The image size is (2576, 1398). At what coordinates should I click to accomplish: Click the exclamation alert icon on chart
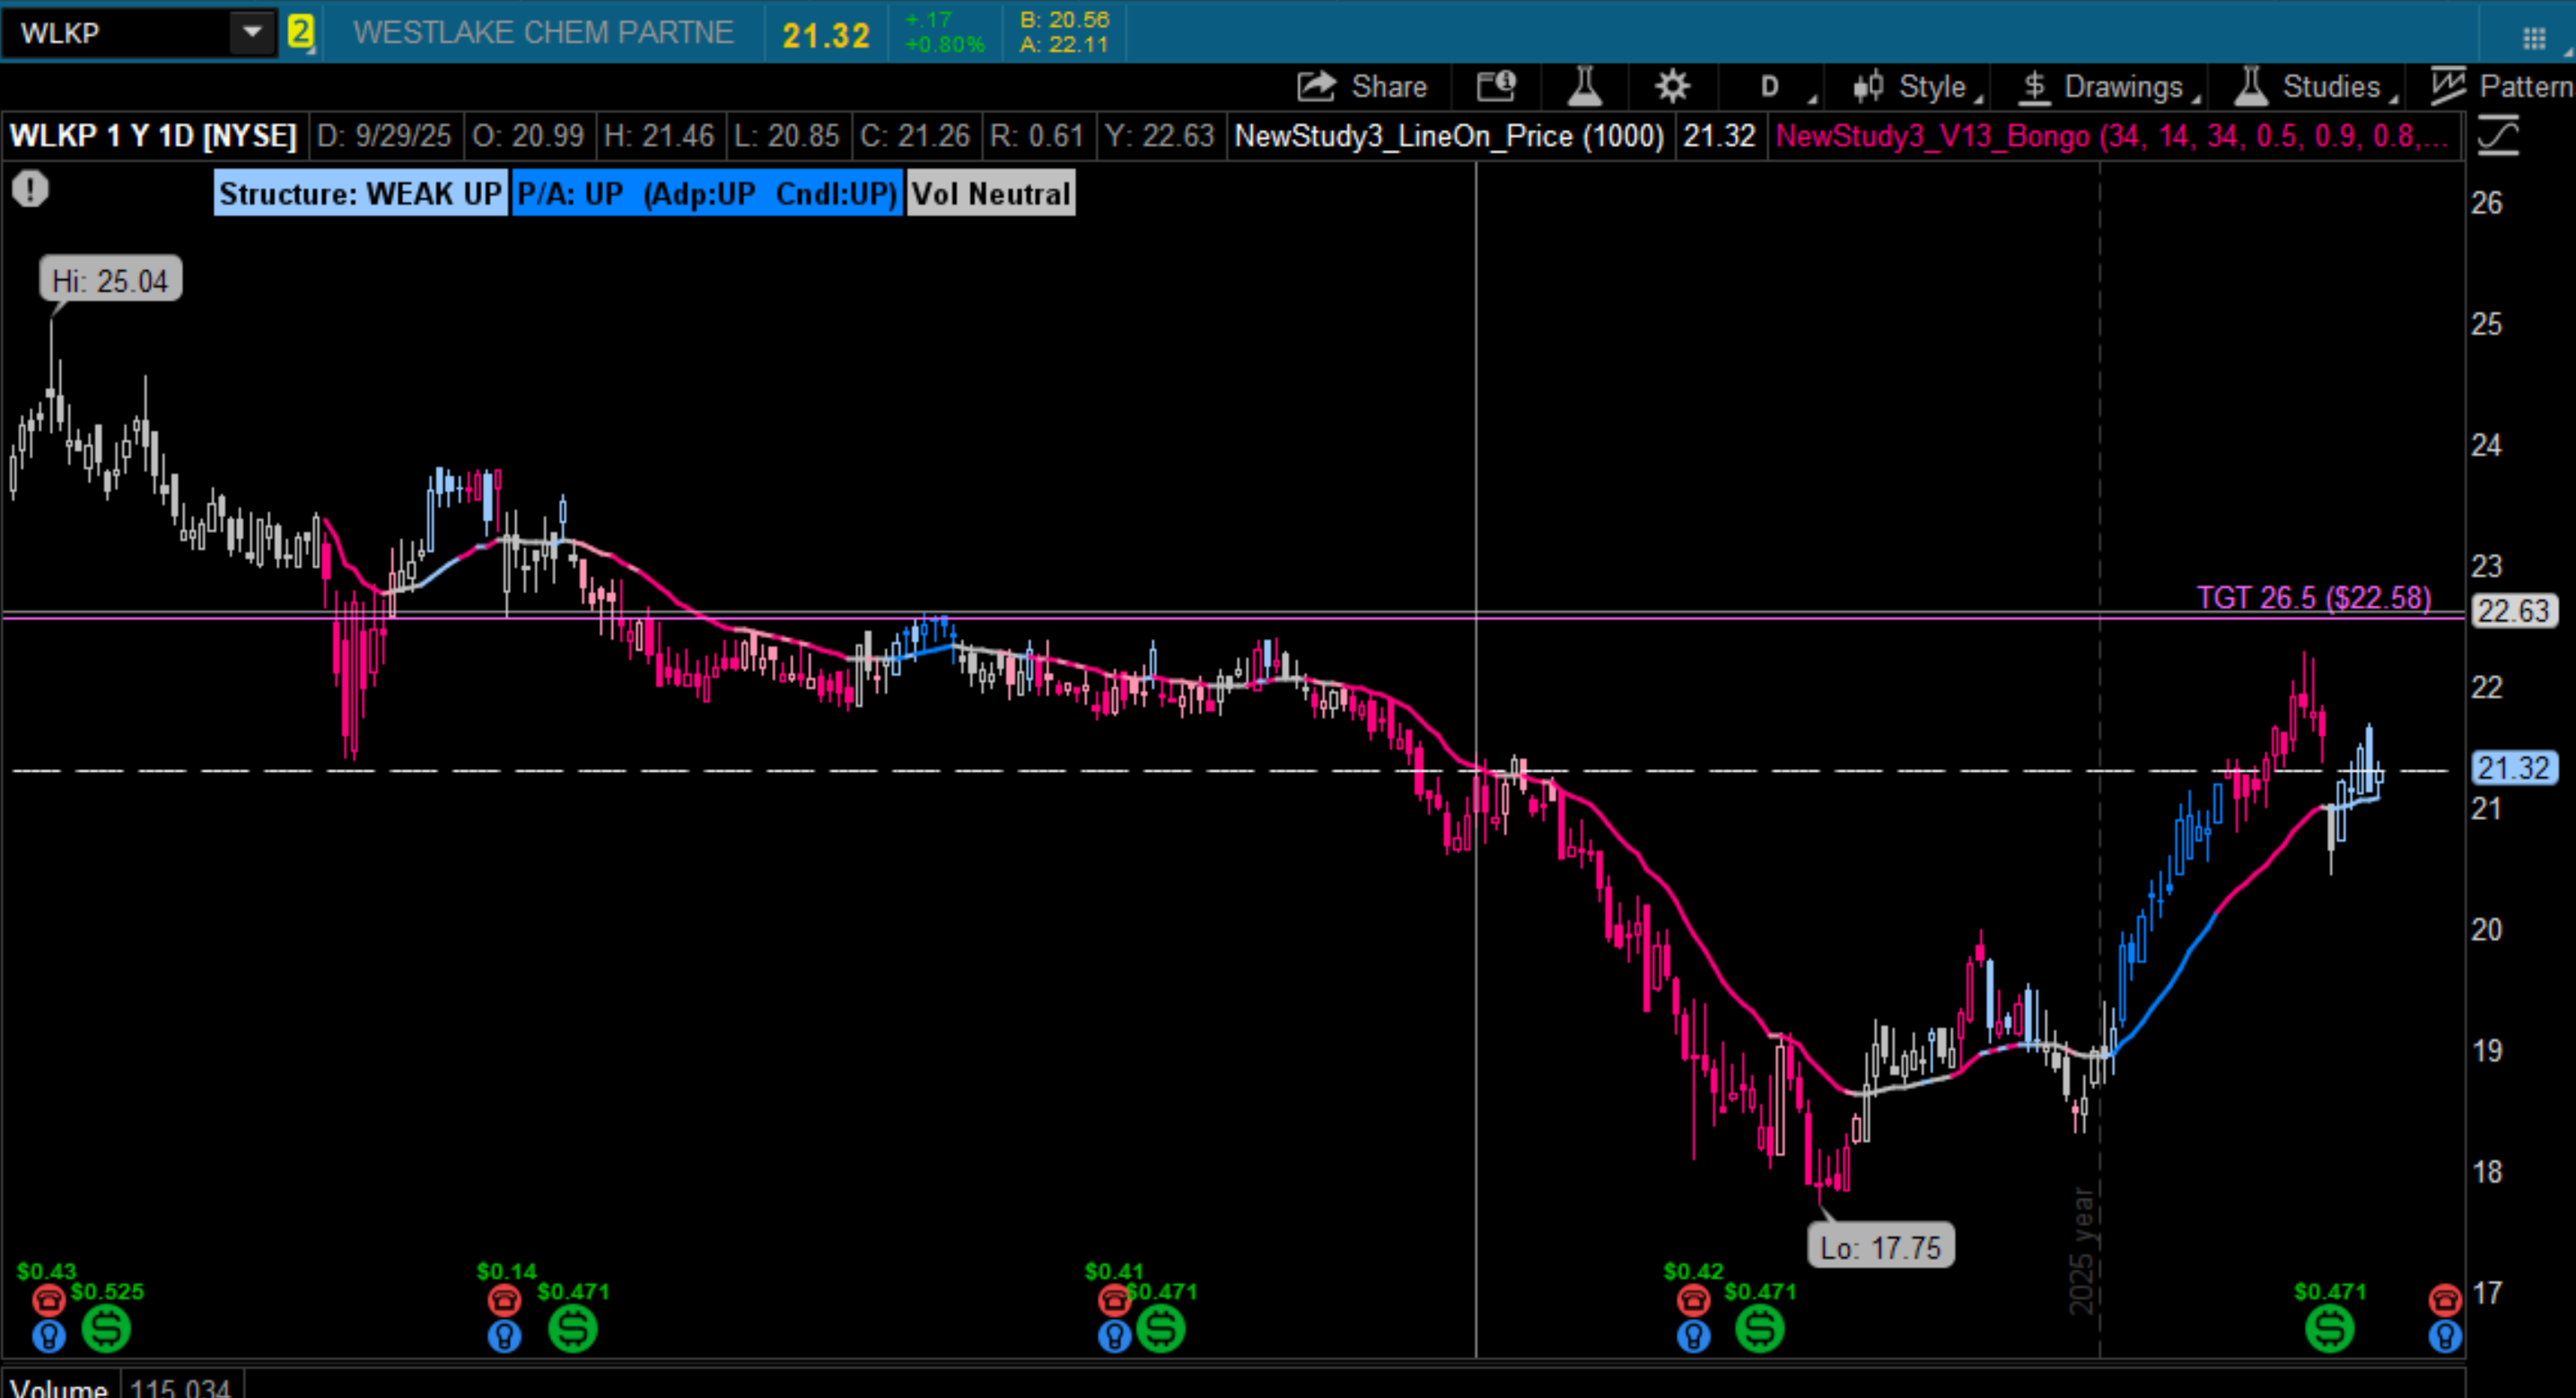30,189
